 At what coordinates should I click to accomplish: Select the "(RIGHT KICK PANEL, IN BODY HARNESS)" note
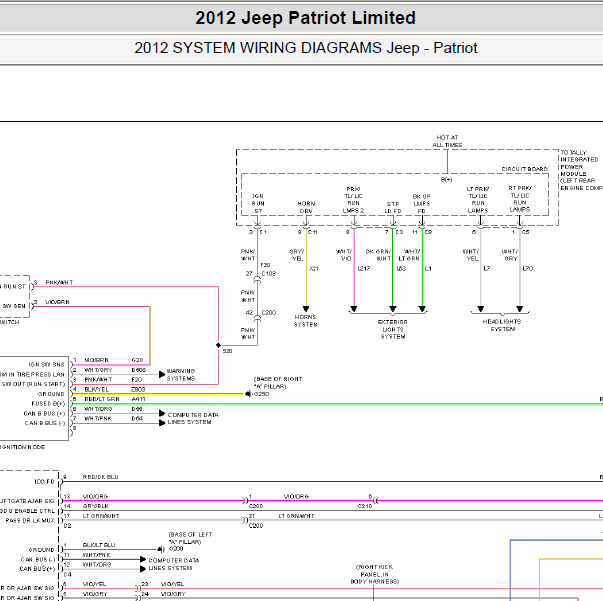pos(375,574)
